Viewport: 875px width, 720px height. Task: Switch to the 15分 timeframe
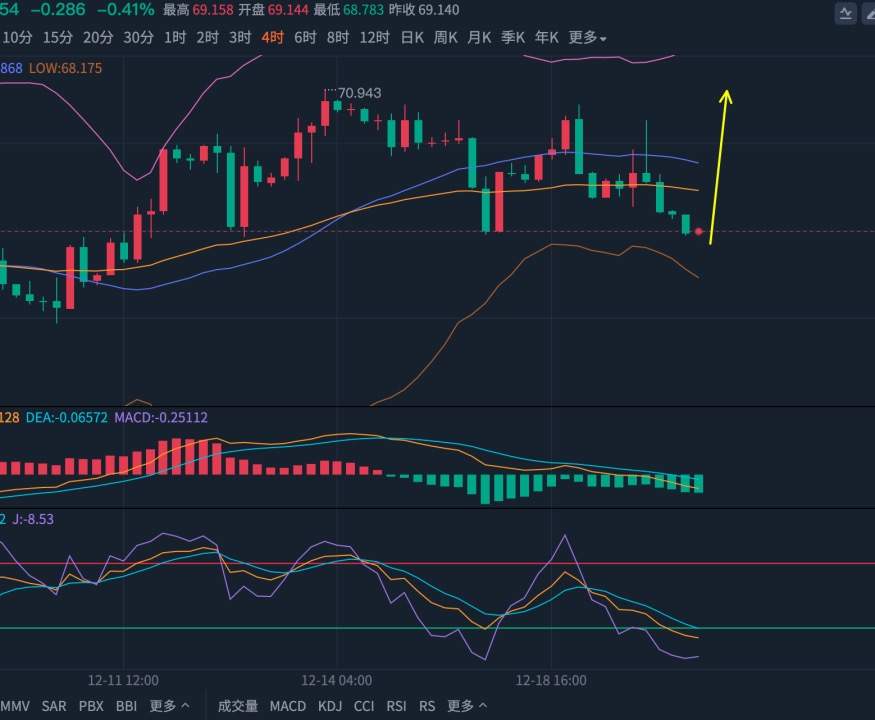(x=58, y=38)
